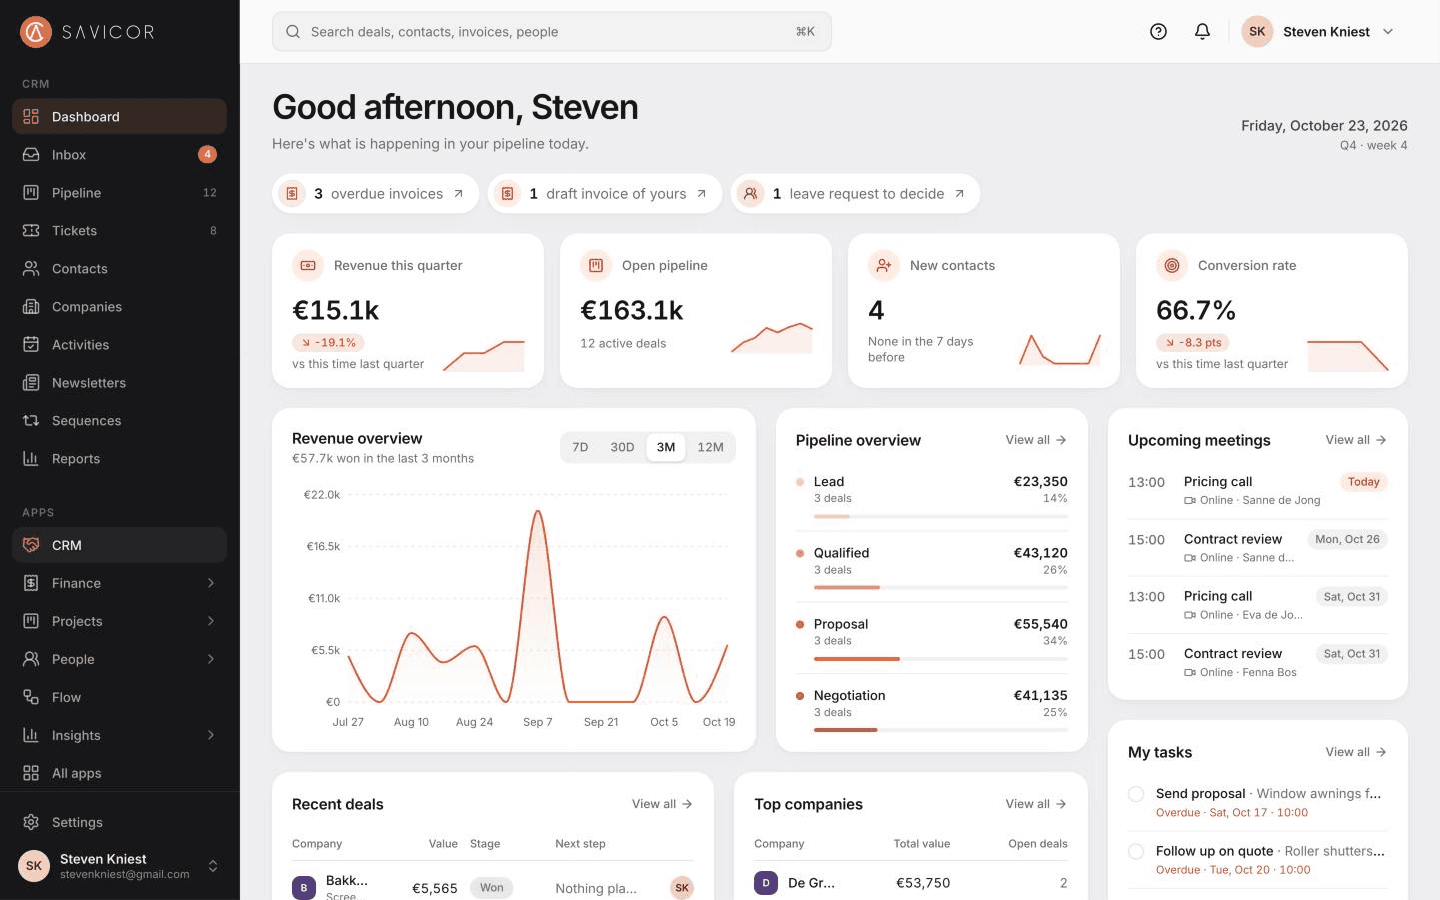Open Activities via the calendar icon
Screen dimensions: 1440x900
[31, 345]
